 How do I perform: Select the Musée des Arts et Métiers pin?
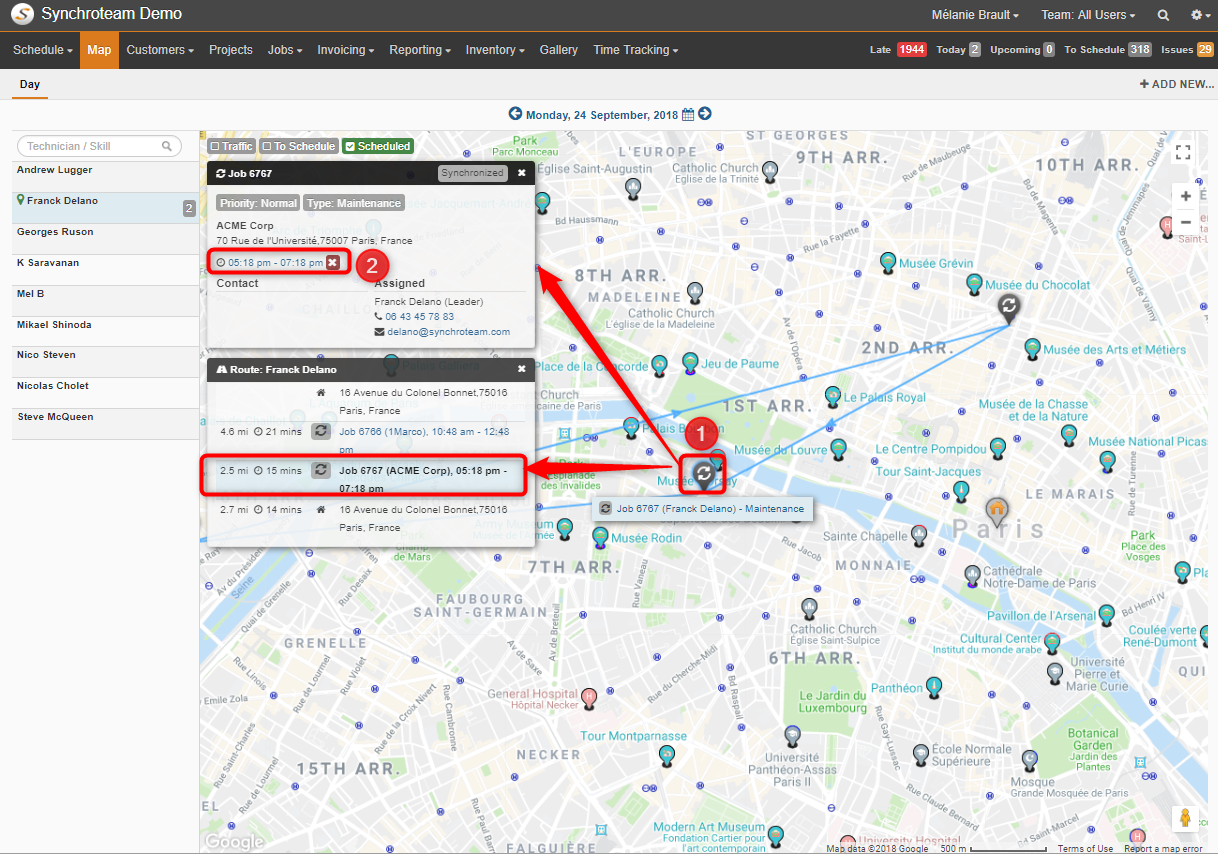click(1032, 349)
